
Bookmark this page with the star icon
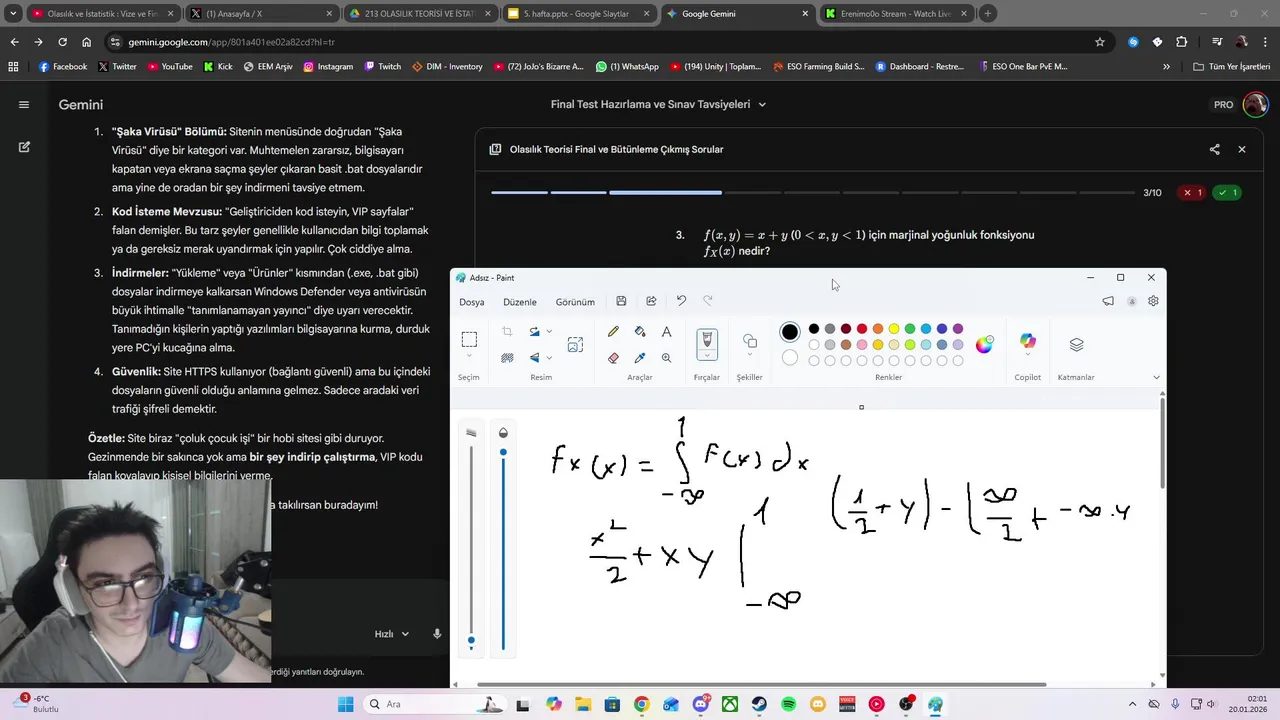click(1100, 42)
